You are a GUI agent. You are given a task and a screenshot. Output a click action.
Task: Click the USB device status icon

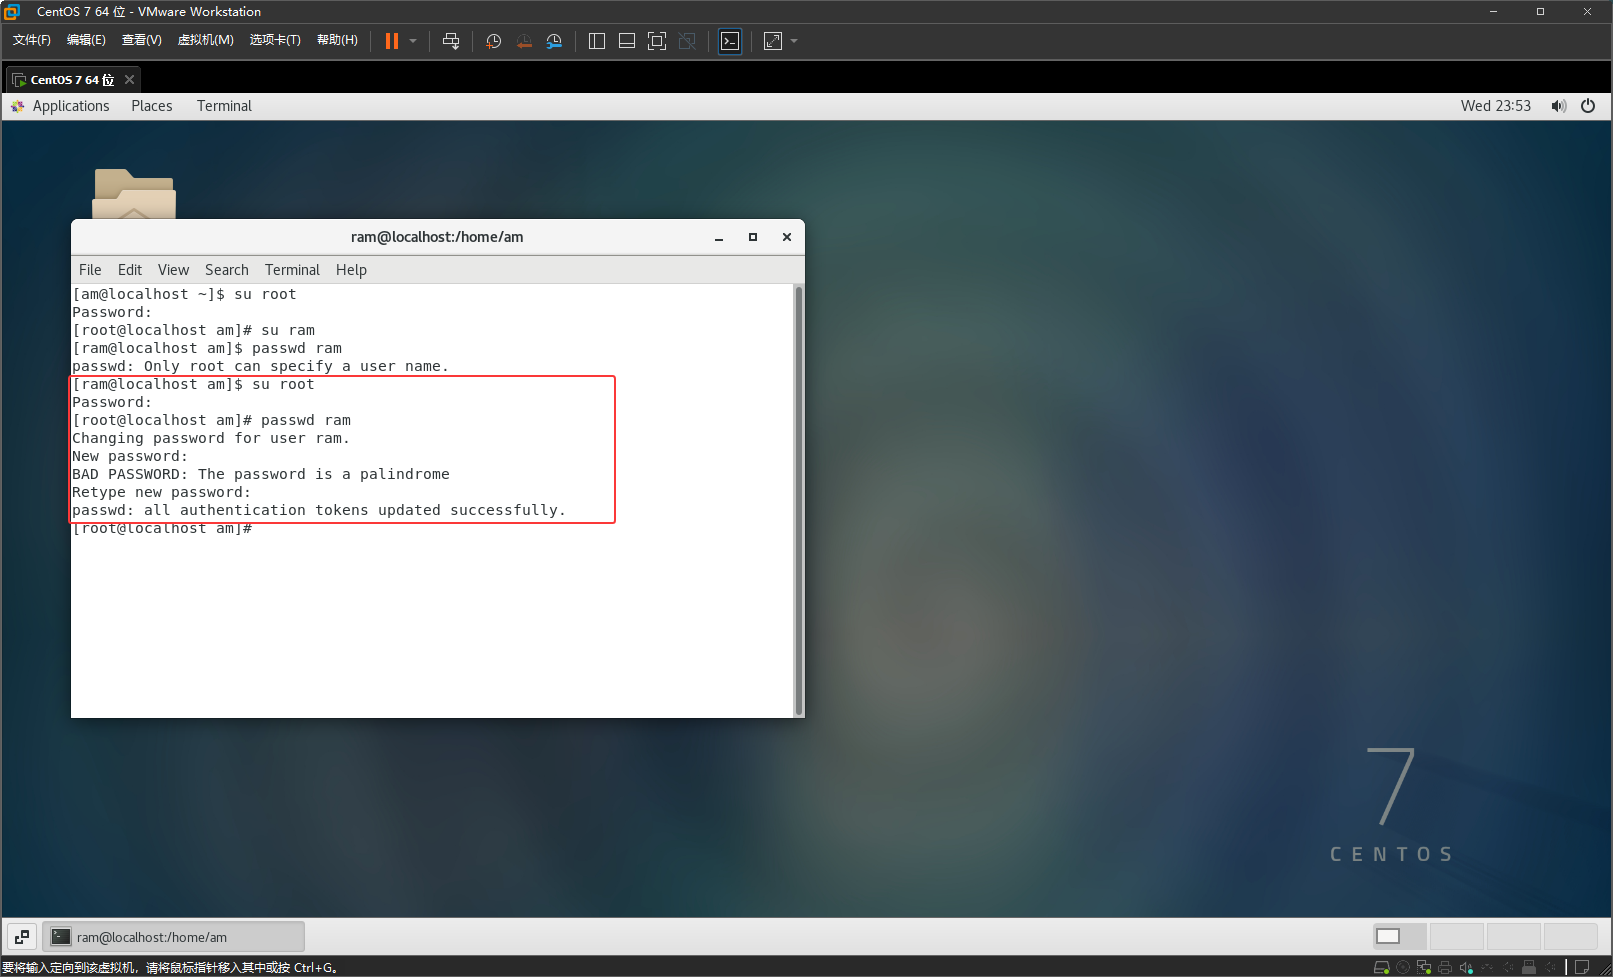tap(1529, 967)
